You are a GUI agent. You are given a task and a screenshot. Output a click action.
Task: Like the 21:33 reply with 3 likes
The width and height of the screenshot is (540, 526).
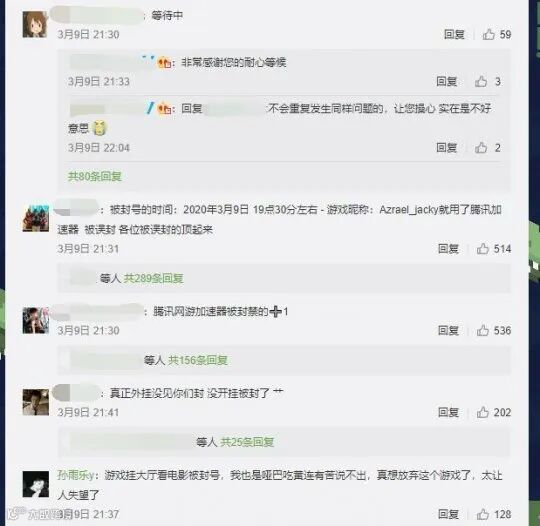(481, 81)
